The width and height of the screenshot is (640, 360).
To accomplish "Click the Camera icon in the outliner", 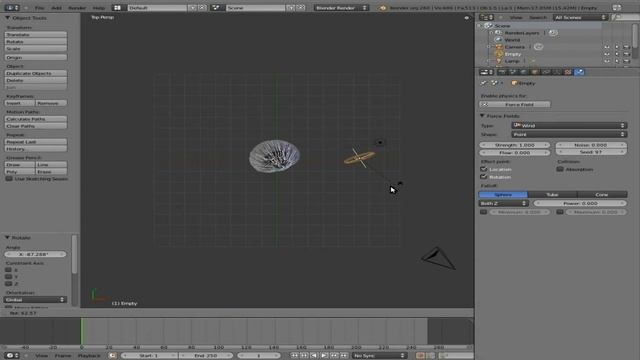I will (x=499, y=47).
